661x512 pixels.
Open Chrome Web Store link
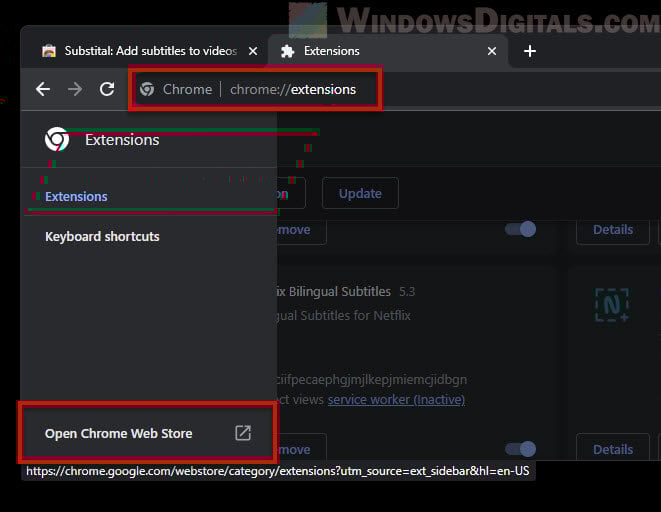[x=147, y=433]
